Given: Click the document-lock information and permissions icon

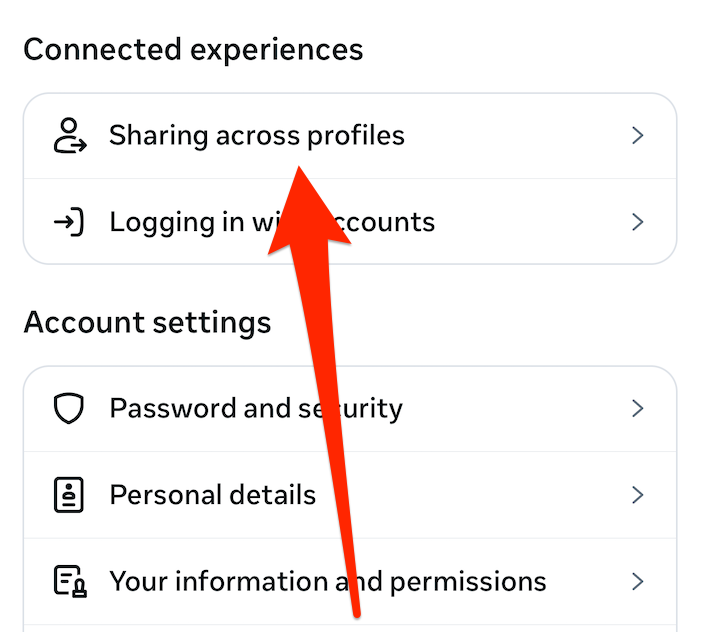Looking at the screenshot, I should tap(68, 581).
